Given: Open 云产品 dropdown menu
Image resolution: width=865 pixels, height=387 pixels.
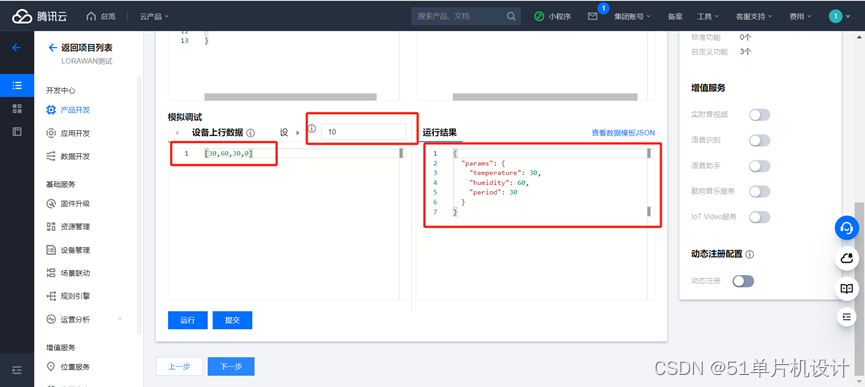Looking at the screenshot, I should point(154,17).
